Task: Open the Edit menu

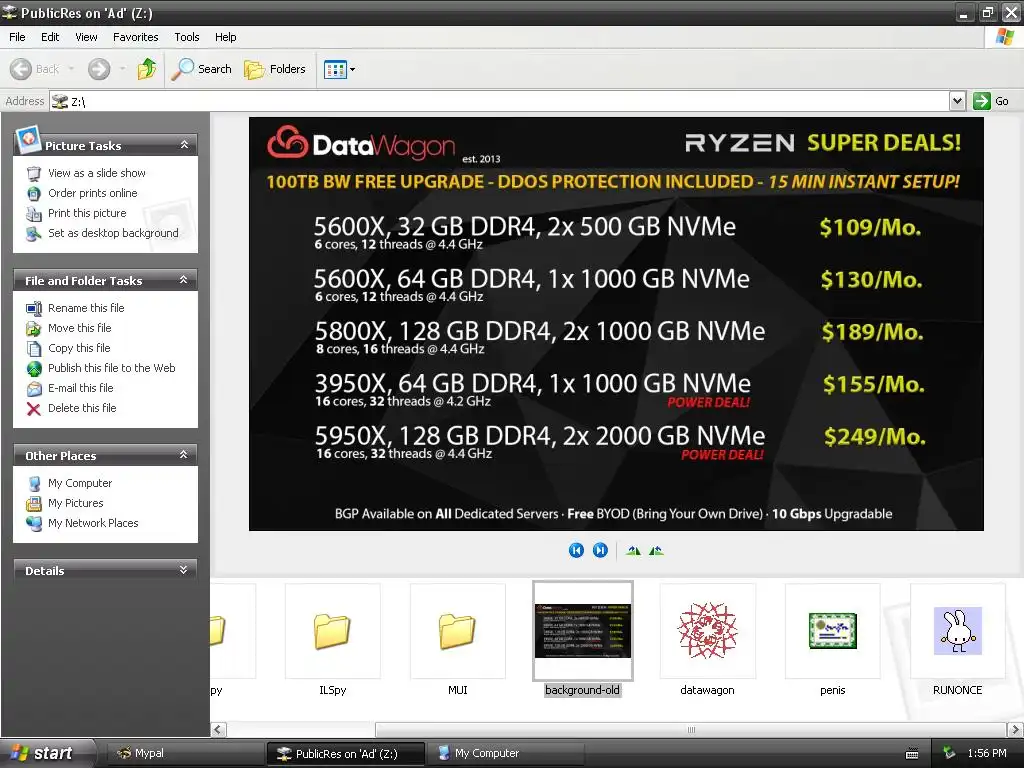Action: click(x=50, y=37)
